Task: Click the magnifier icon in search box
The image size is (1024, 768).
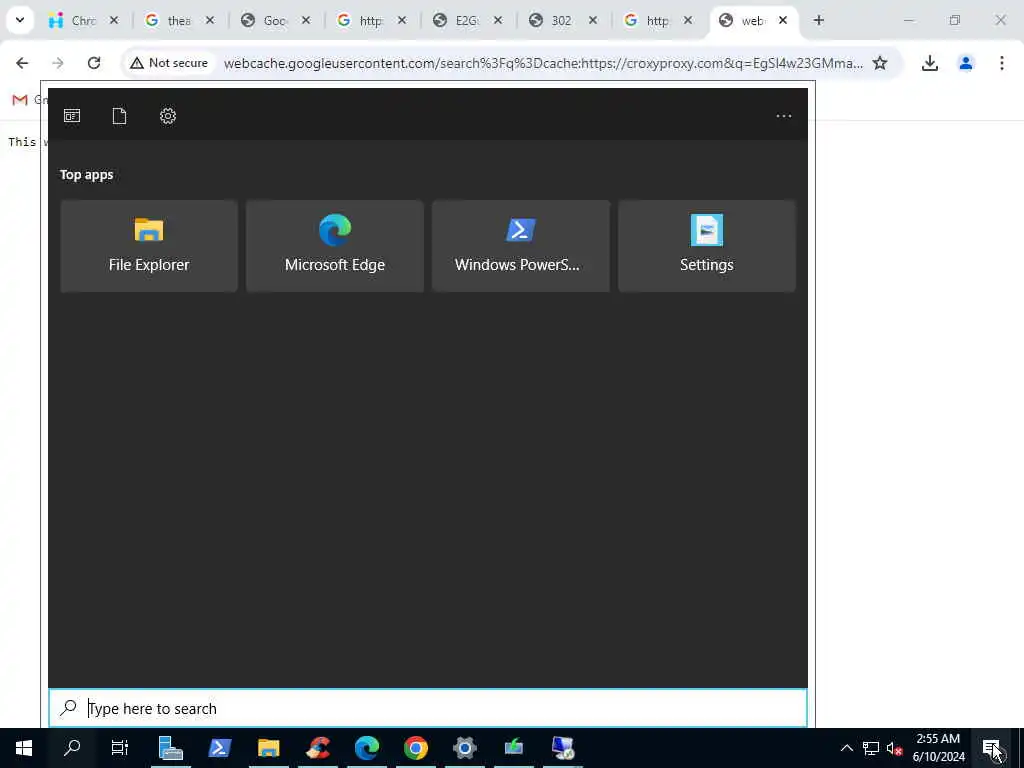Action: click(68, 707)
